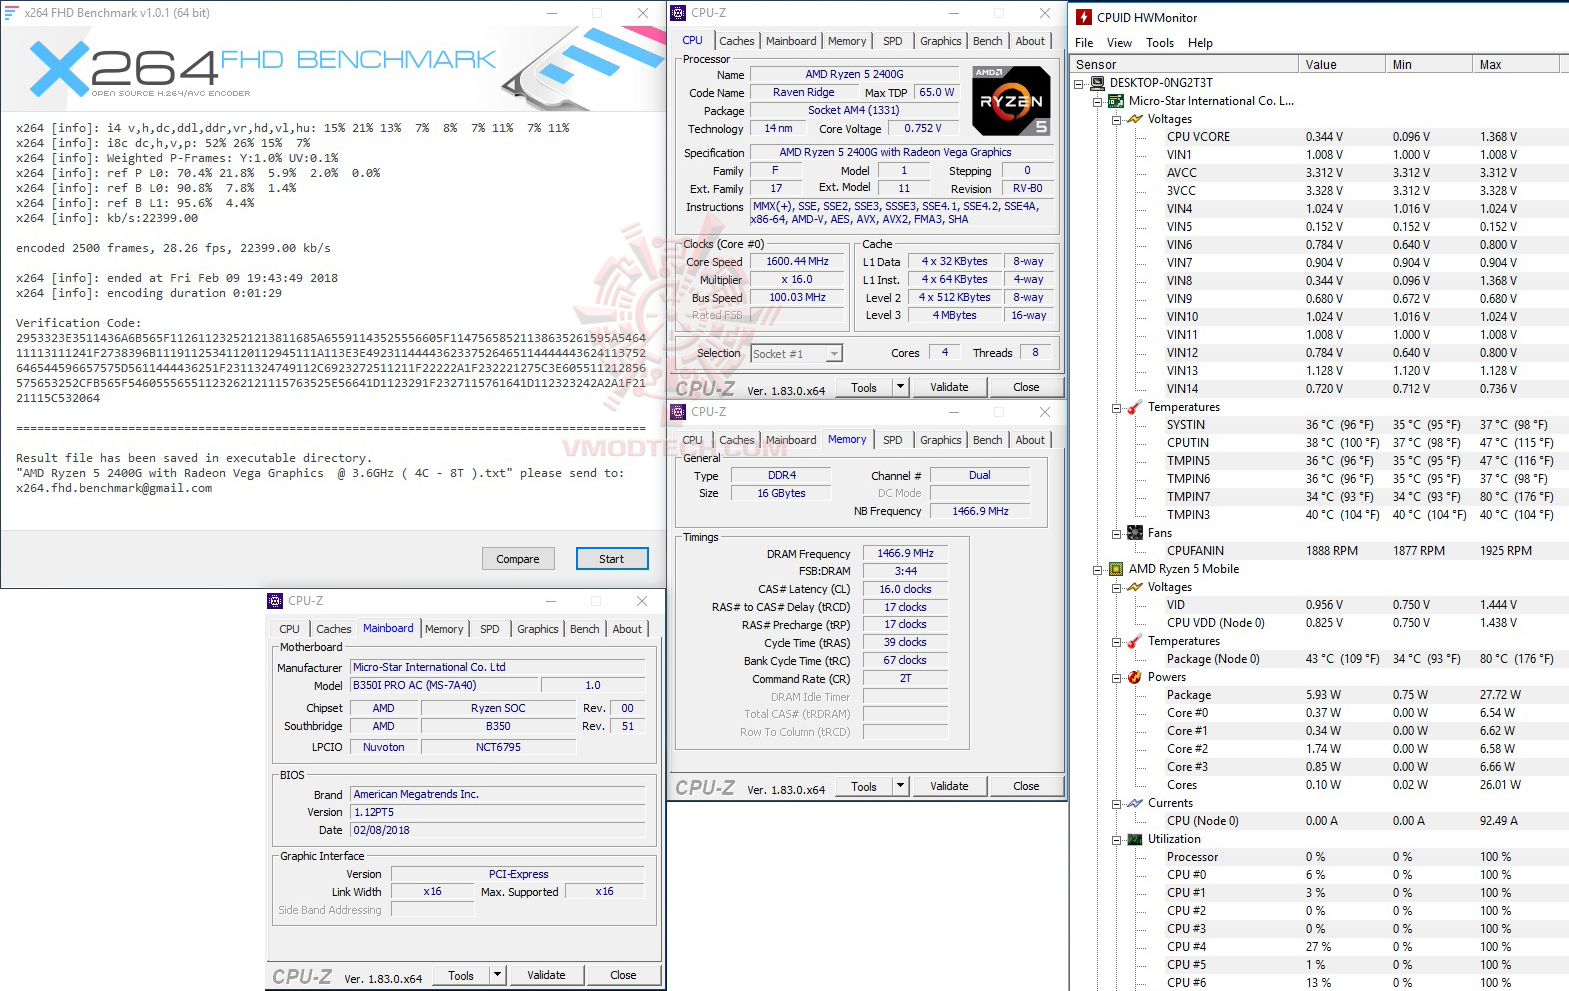
Task: Open the Help menu in HWMonitor
Action: [1200, 43]
